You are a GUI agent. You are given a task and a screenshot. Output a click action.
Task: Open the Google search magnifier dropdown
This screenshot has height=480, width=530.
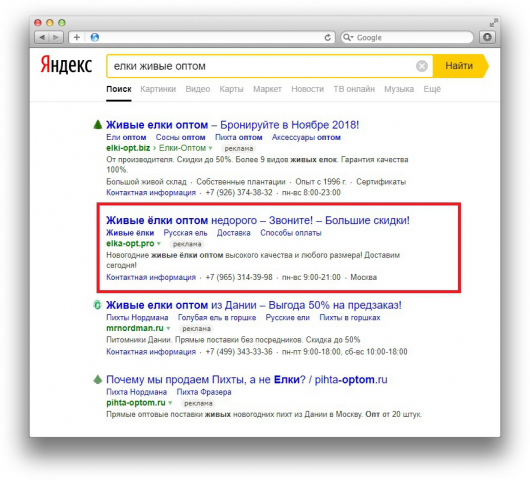pyautogui.click(x=347, y=37)
